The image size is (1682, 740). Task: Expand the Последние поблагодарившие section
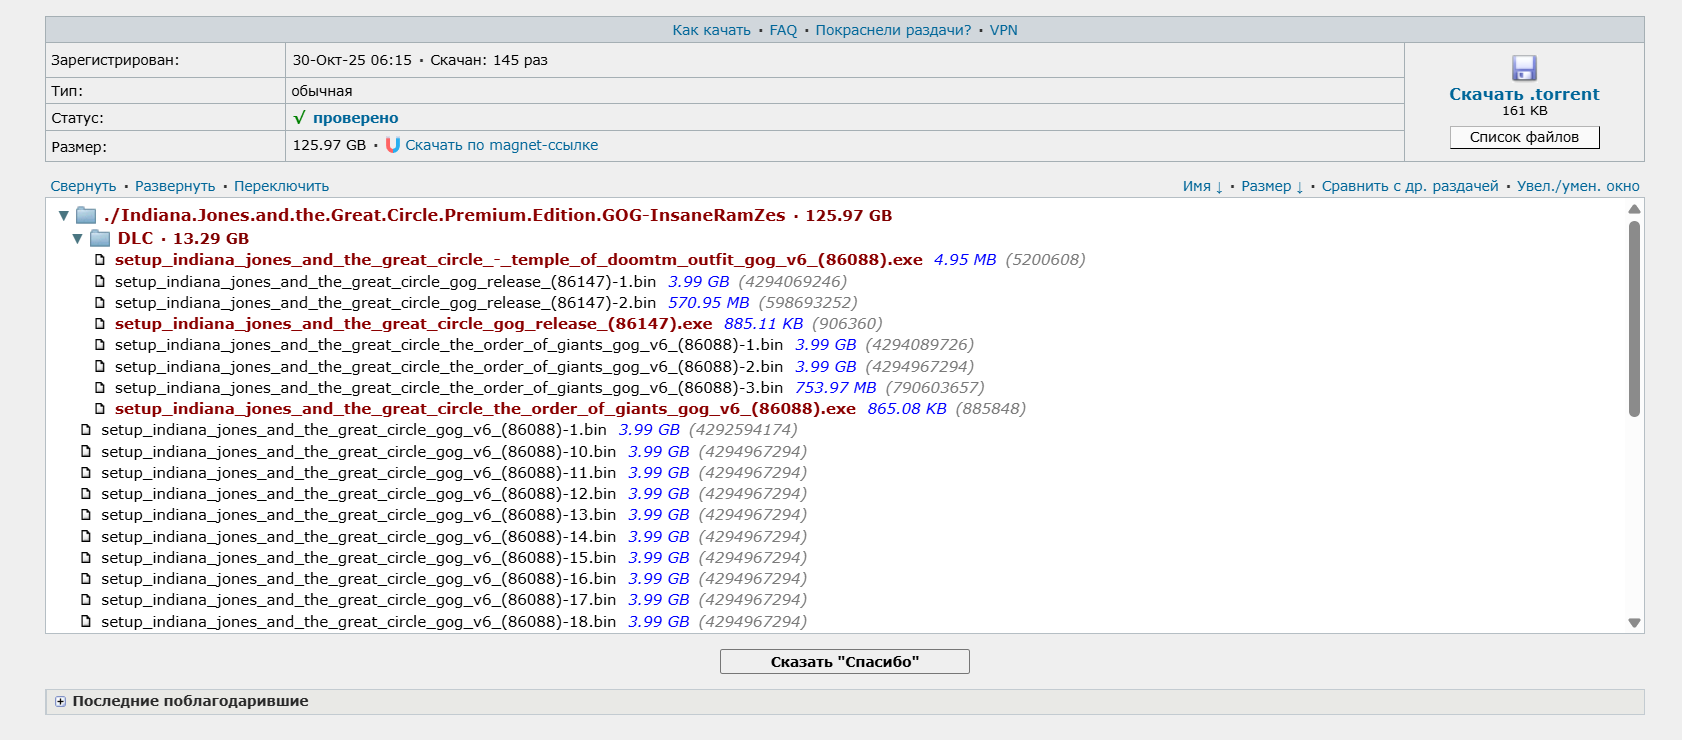61,702
